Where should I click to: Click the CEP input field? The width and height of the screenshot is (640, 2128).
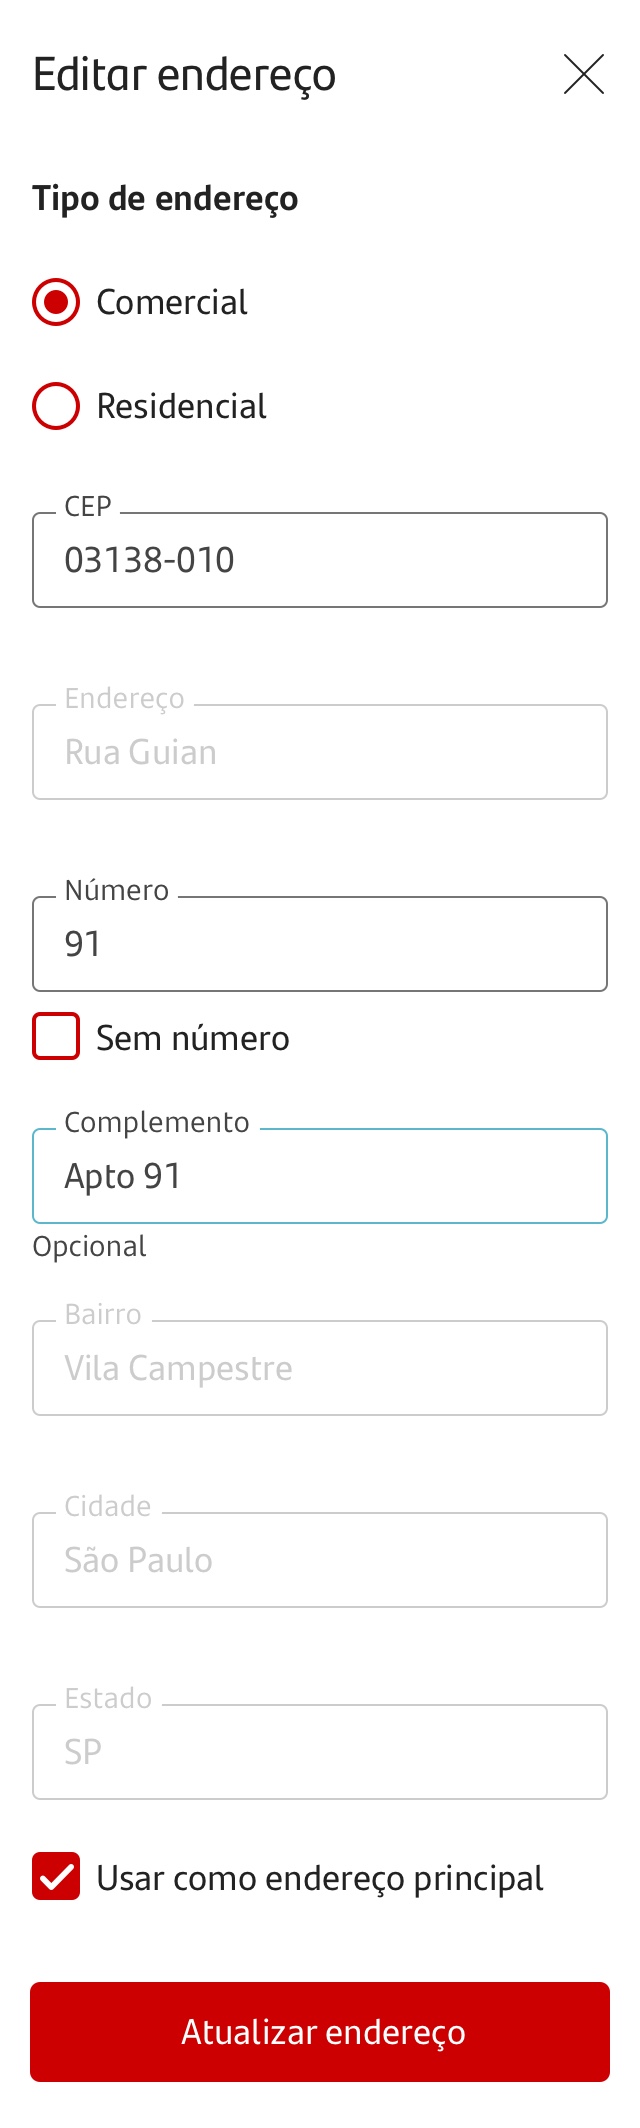320,560
